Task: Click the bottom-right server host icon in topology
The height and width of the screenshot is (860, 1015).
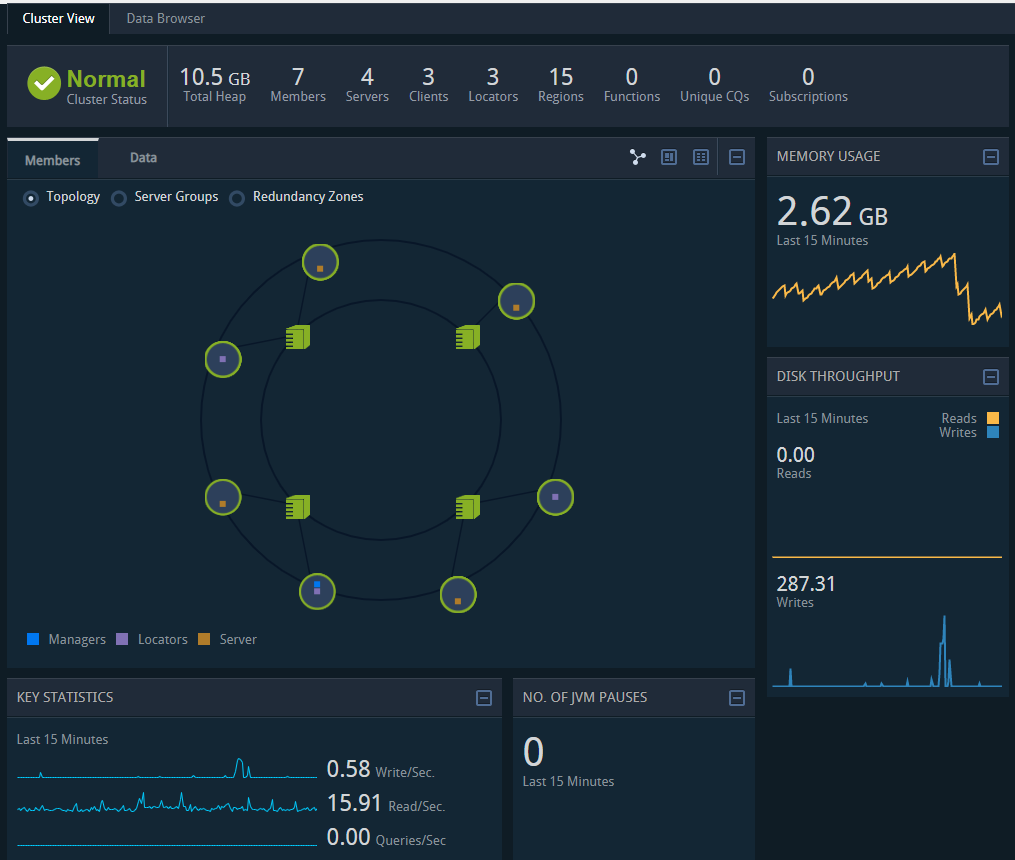Action: (x=468, y=507)
